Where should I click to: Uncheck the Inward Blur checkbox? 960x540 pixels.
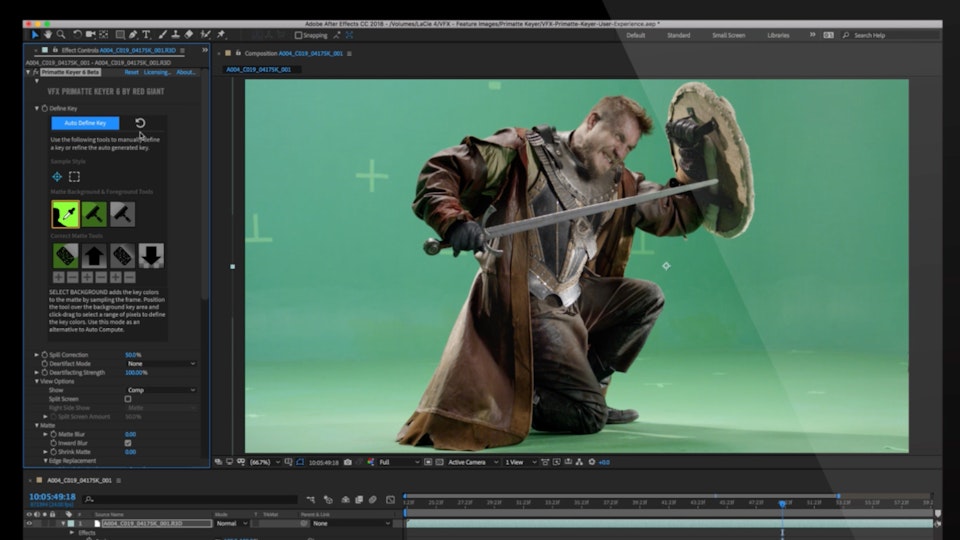pyautogui.click(x=128, y=443)
